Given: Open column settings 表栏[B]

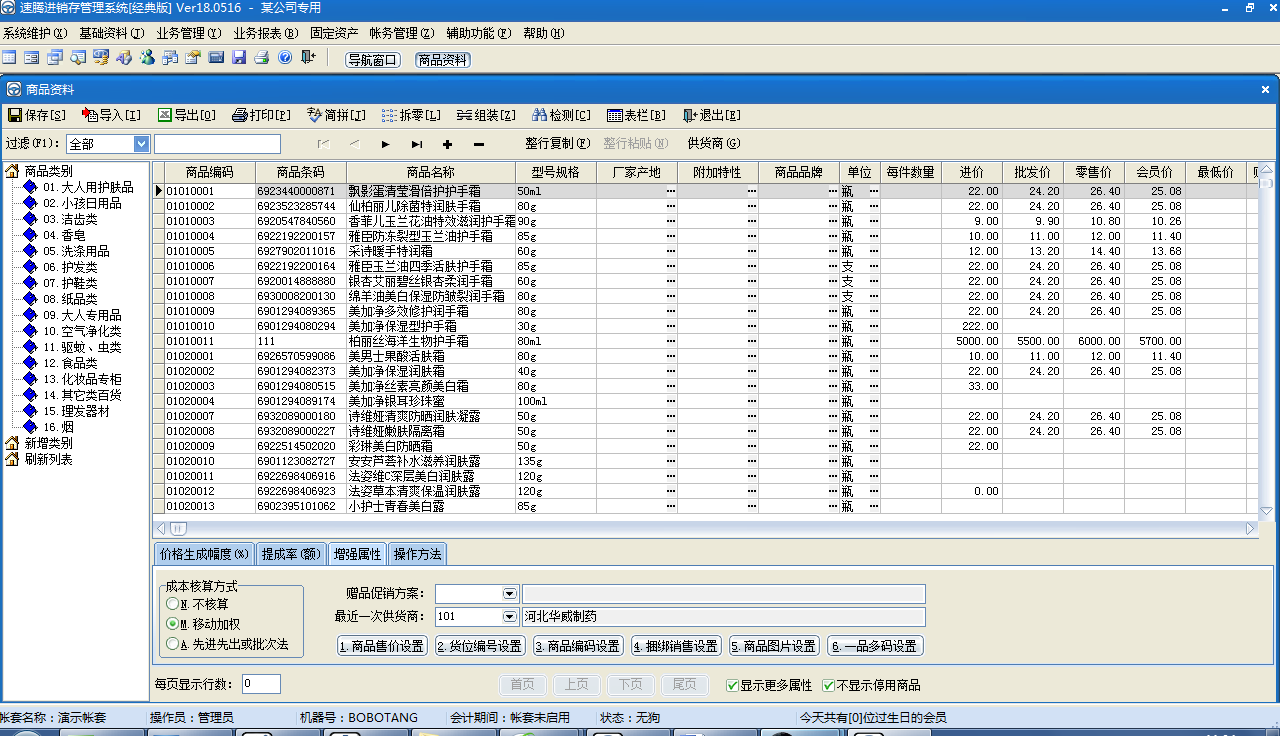Looking at the screenshot, I should 637,115.
